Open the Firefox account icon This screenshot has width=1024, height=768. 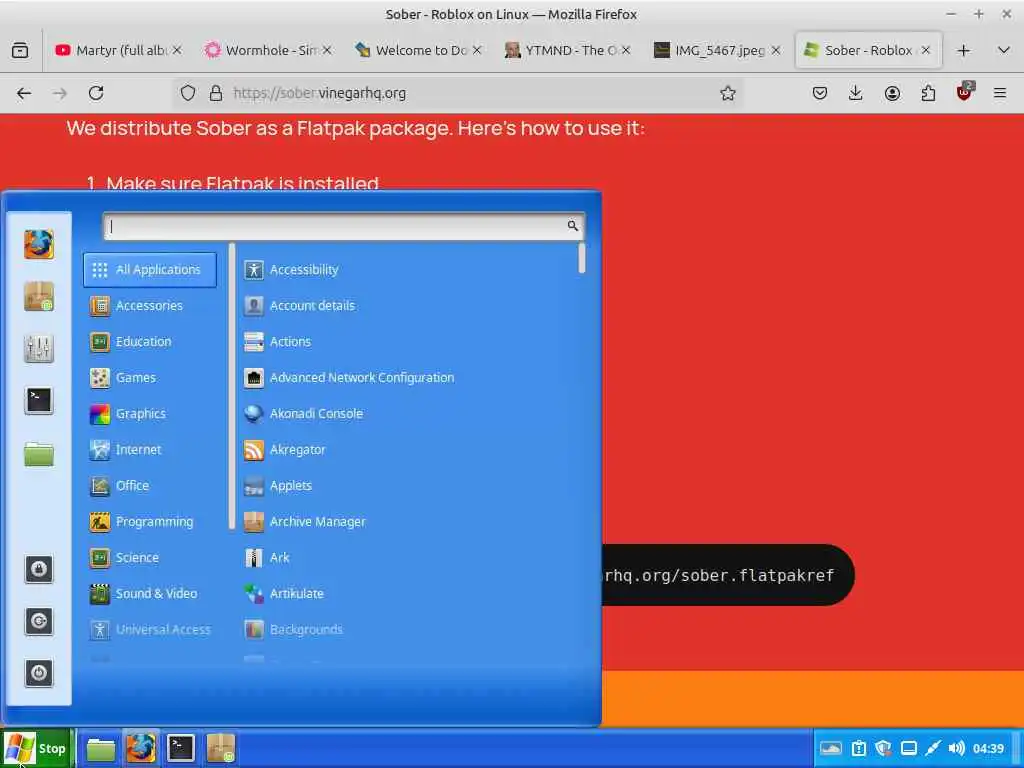[x=892, y=93]
